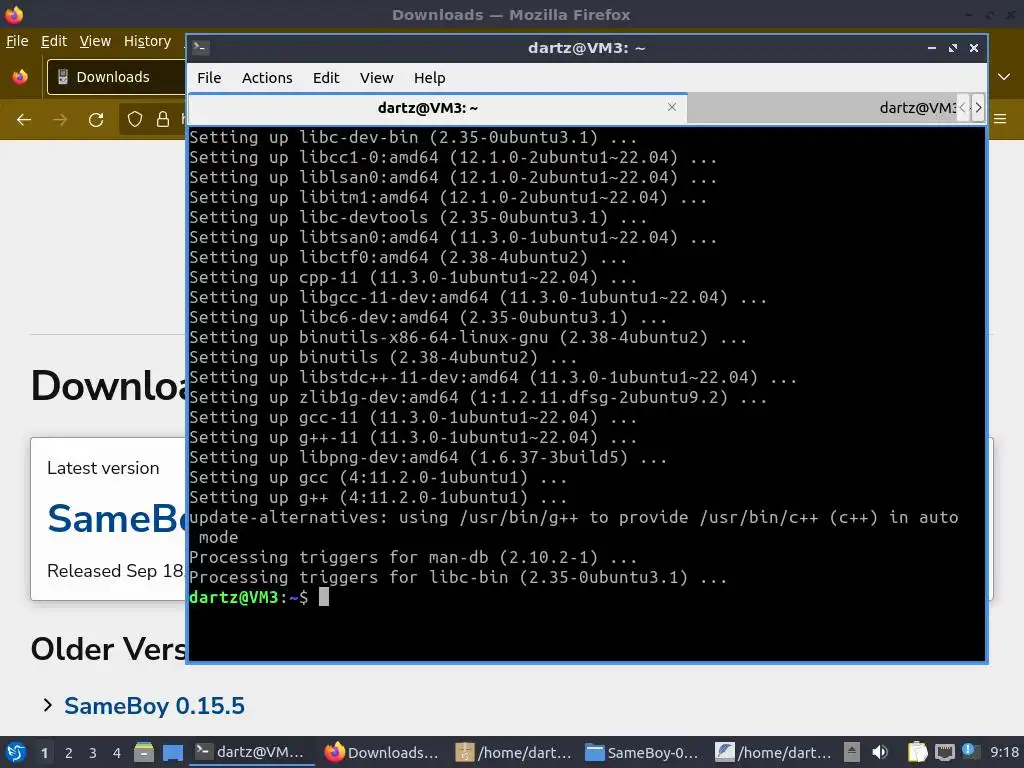The width and height of the screenshot is (1024, 768).
Task: Expand the SameBoy 0.15.5 older version
Action: coord(47,705)
